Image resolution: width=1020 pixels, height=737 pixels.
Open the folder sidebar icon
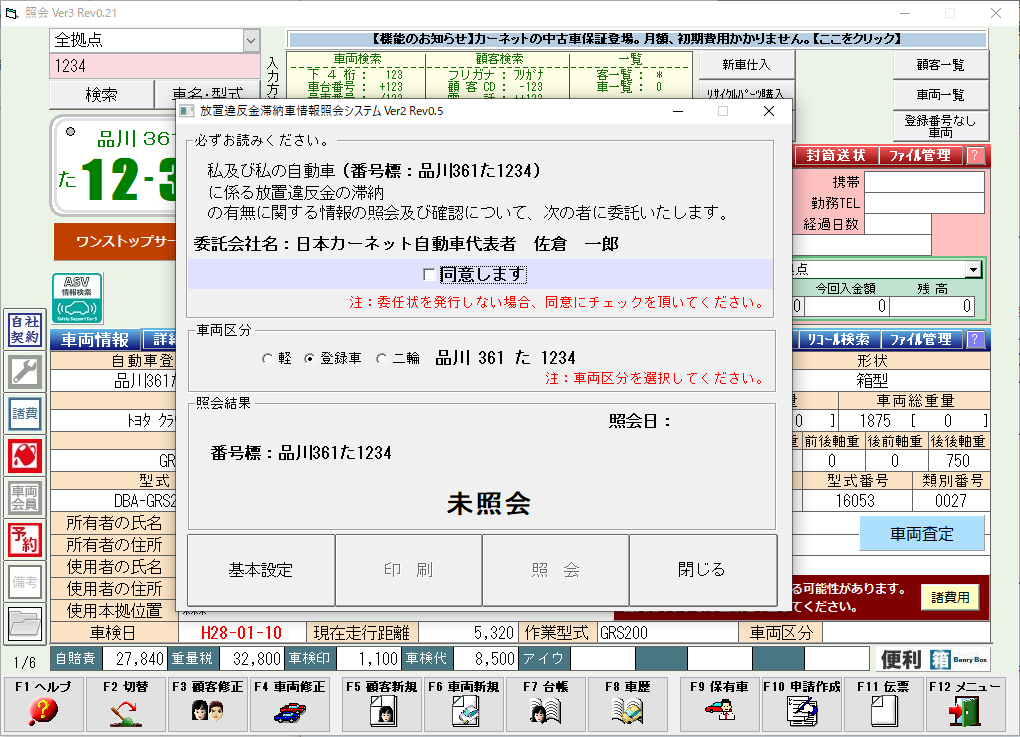[25, 623]
